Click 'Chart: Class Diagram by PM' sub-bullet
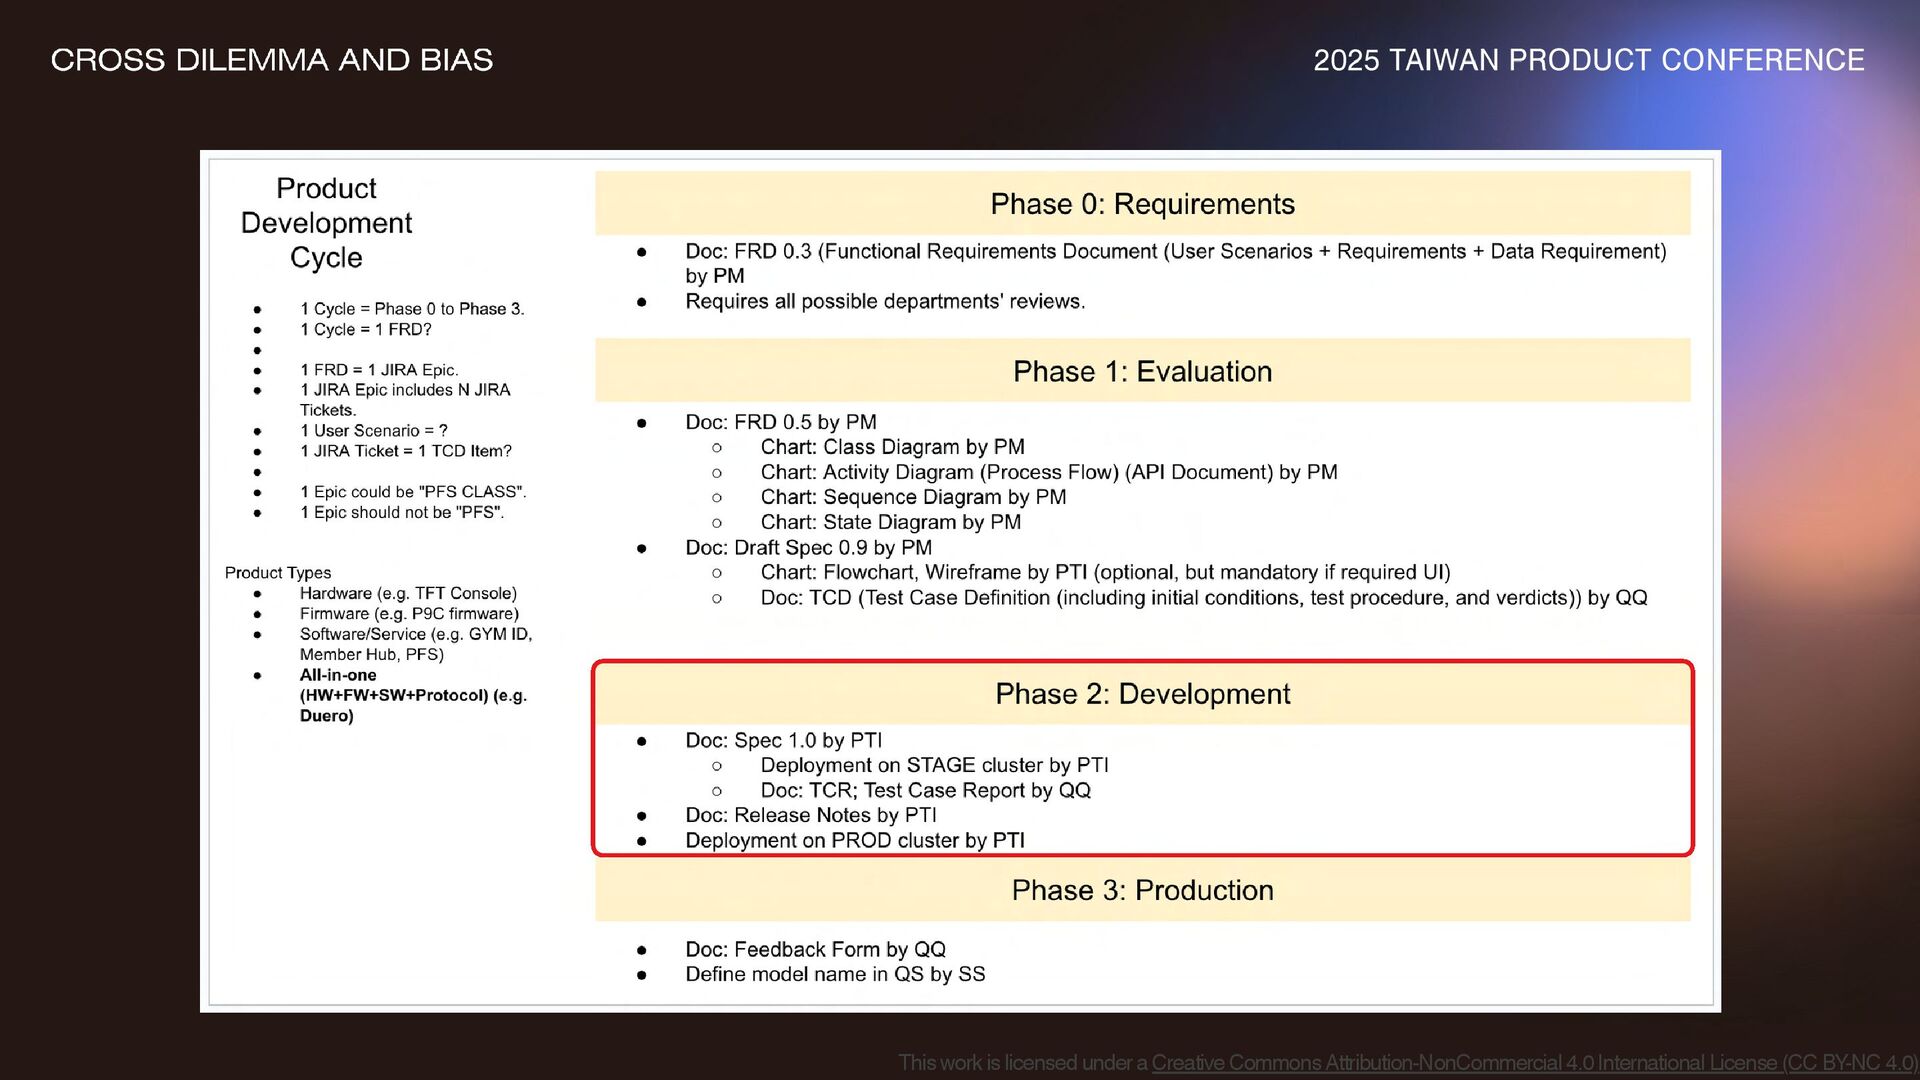The image size is (1920, 1080). tap(892, 447)
